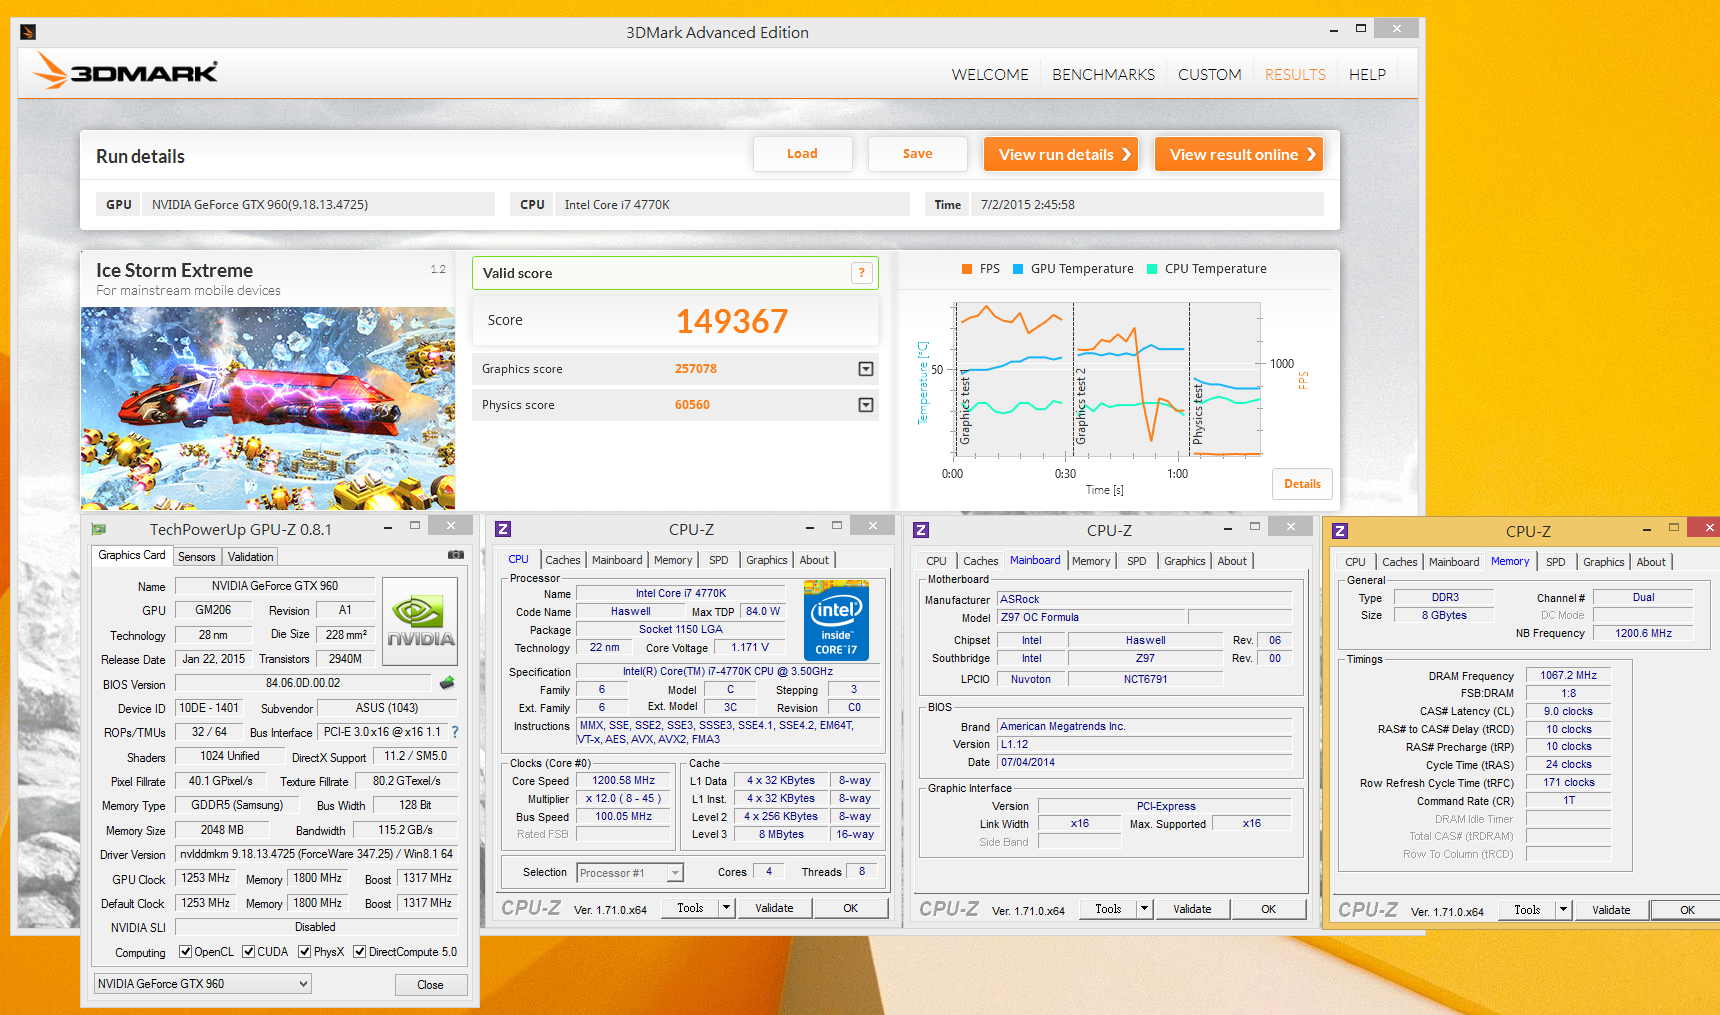This screenshot has height=1015, width=1720.
Task: Click the arrow on View run details
Action: [x=1126, y=154]
